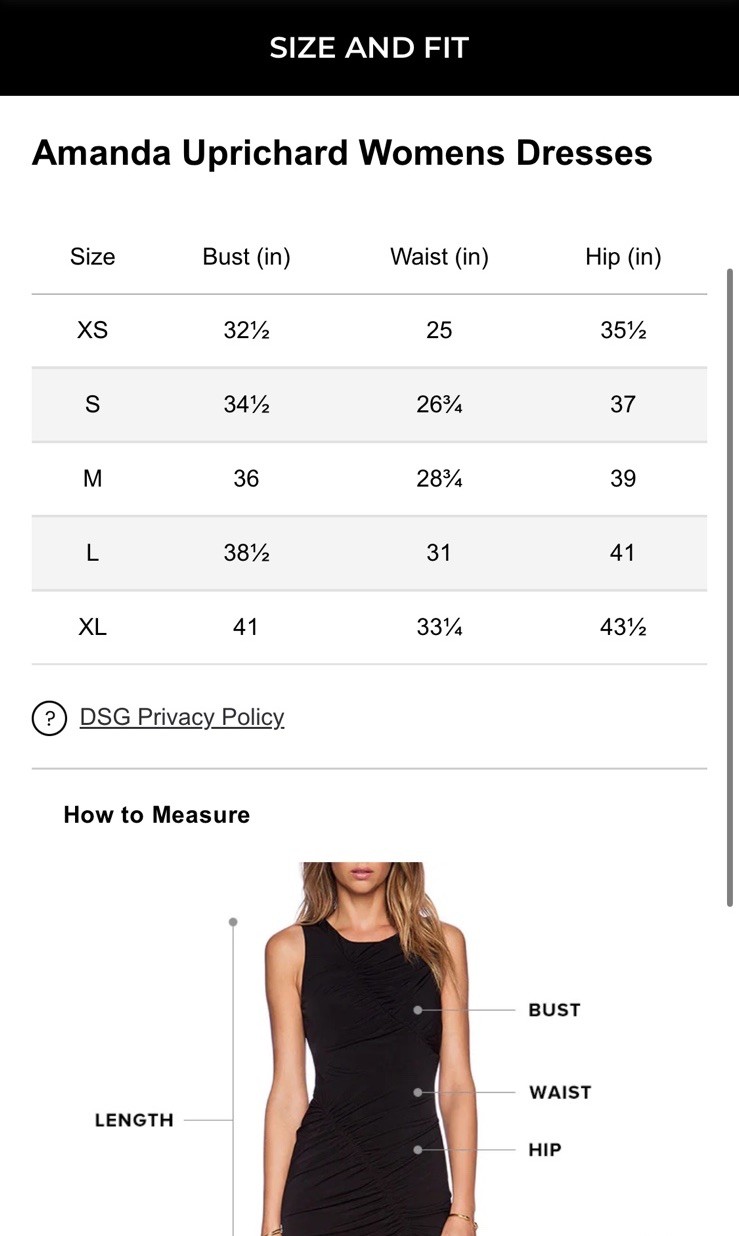Tap the WAIST label on the diagram
The width and height of the screenshot is (739, 1236).
560,1092
